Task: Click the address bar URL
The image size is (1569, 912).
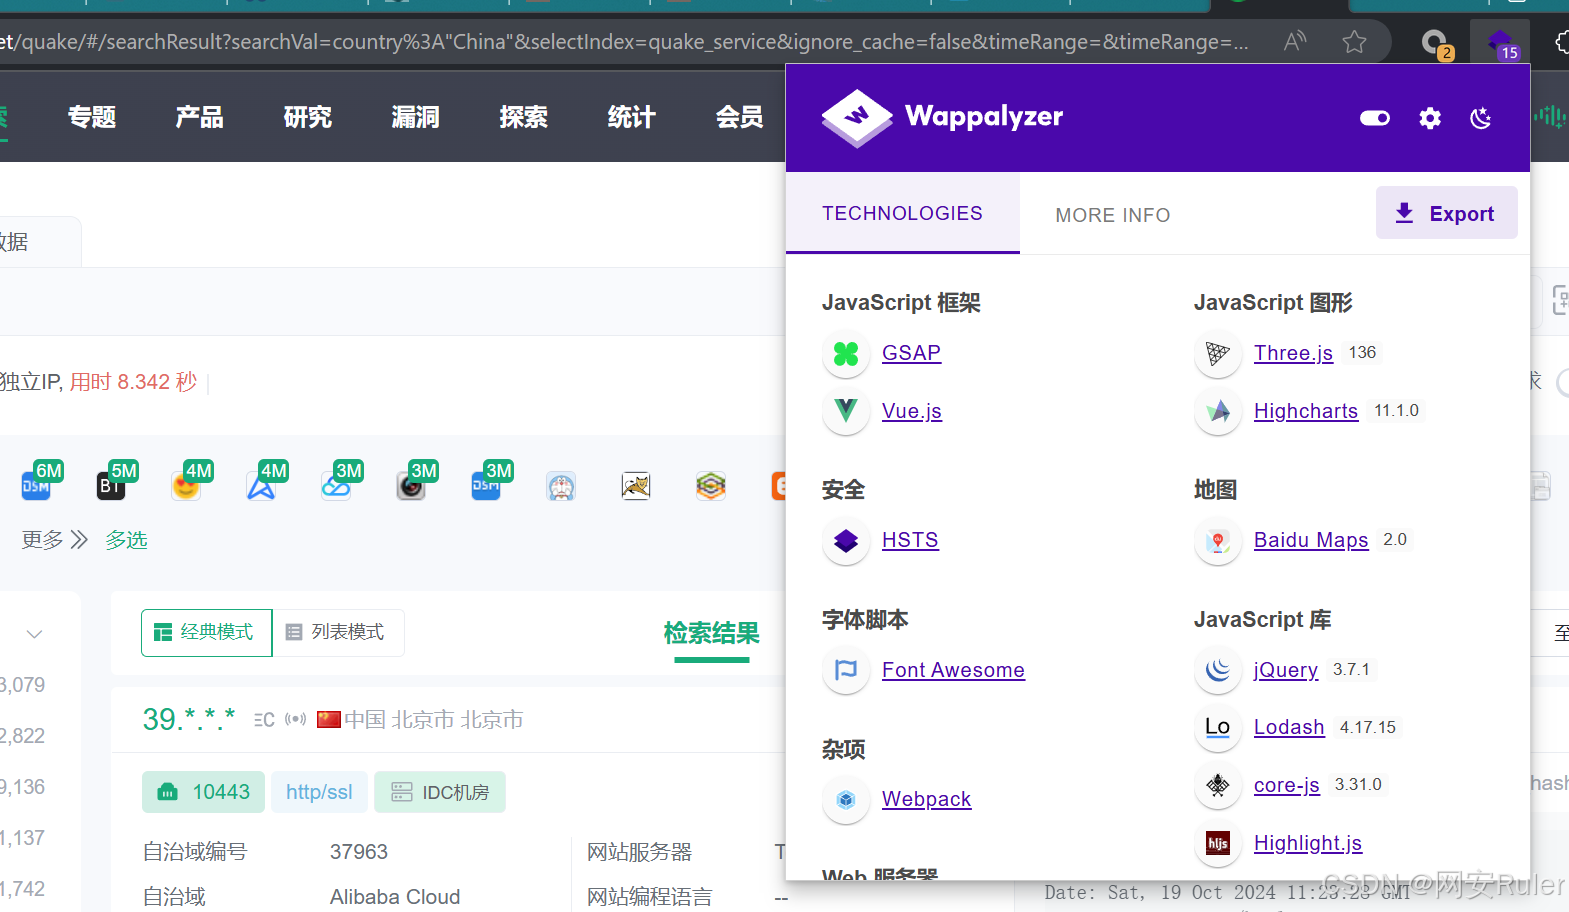Action: click(624, 42)
